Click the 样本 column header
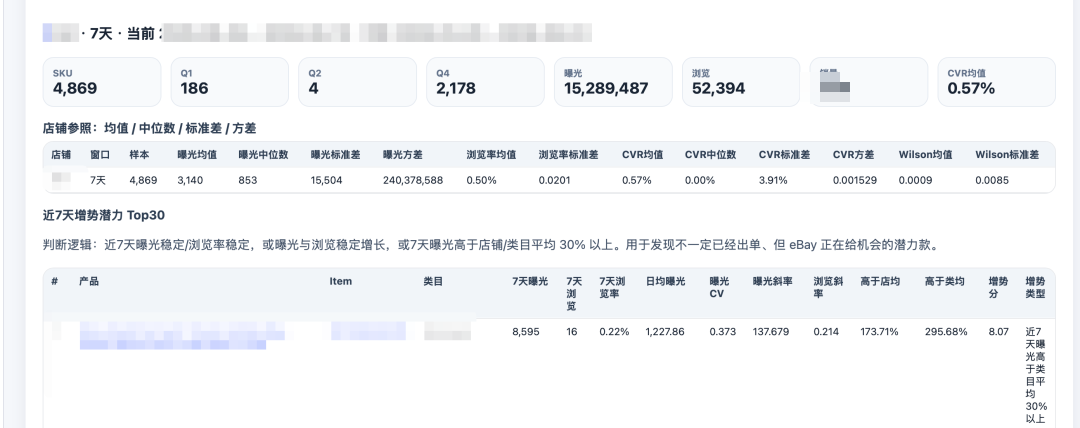This screenshot has height=428, width=1080. pos(139,155)
